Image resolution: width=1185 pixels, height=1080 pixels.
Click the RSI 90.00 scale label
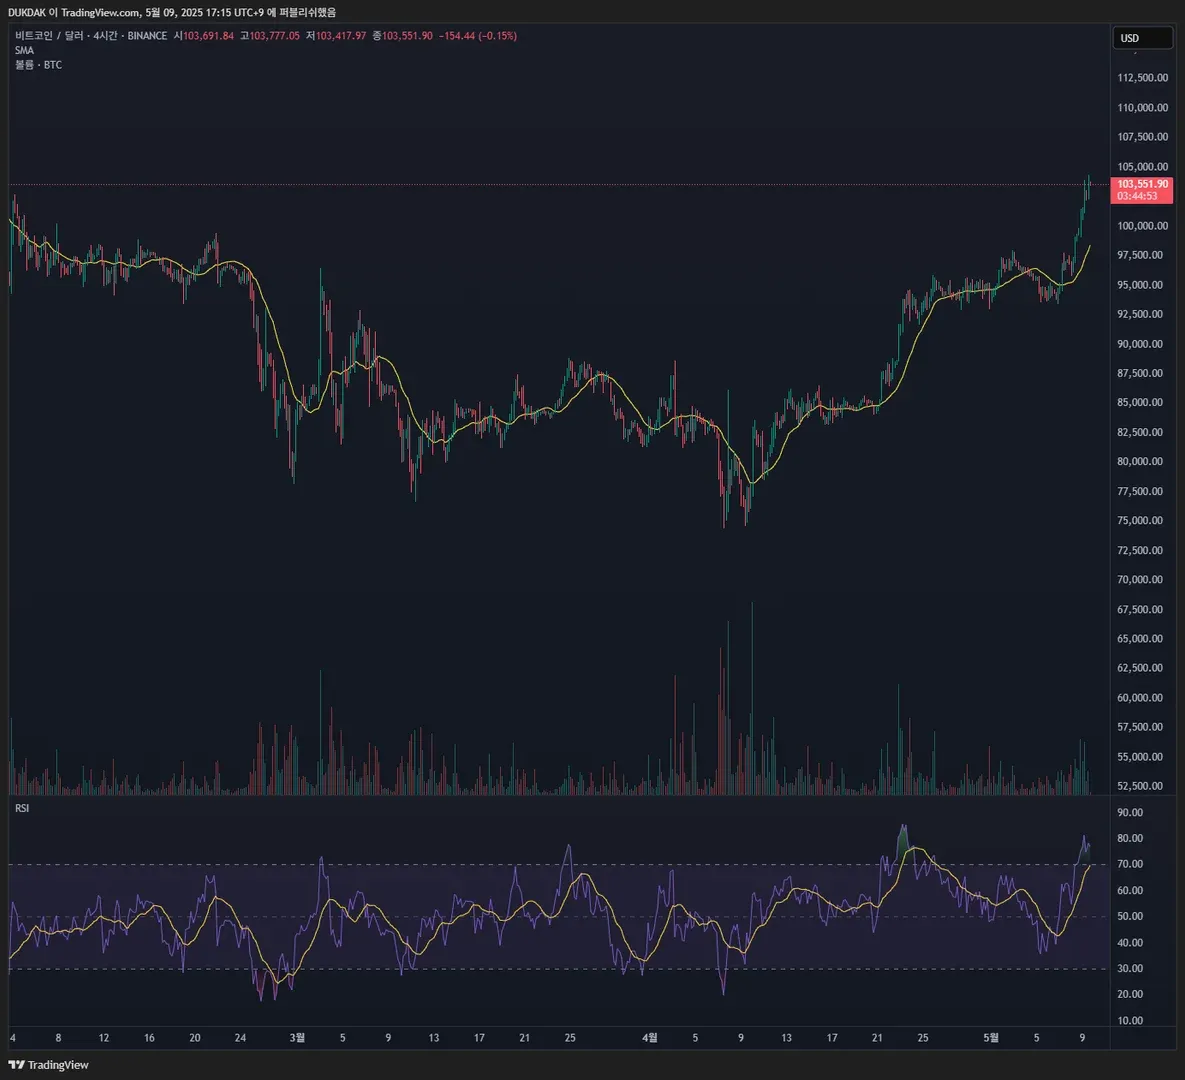click(1130, 812)
